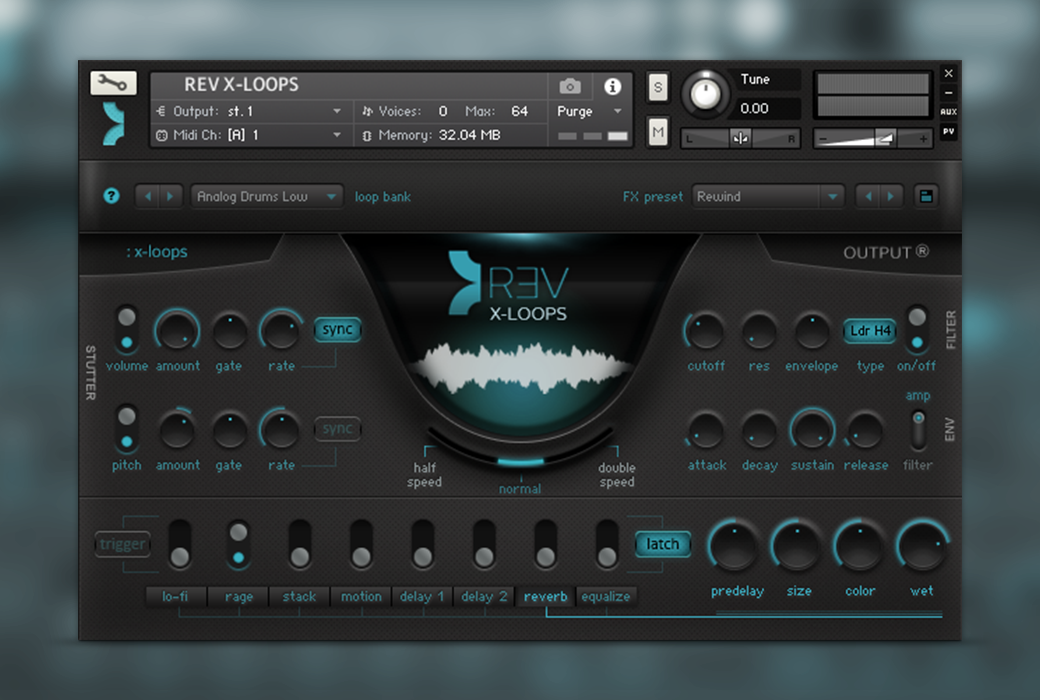Image resolution: width=1040 pixels, height=700 pixels.
Task: Open the Output st. 1 dropdown
Action: pyautogui.click(x=249, y=111)
